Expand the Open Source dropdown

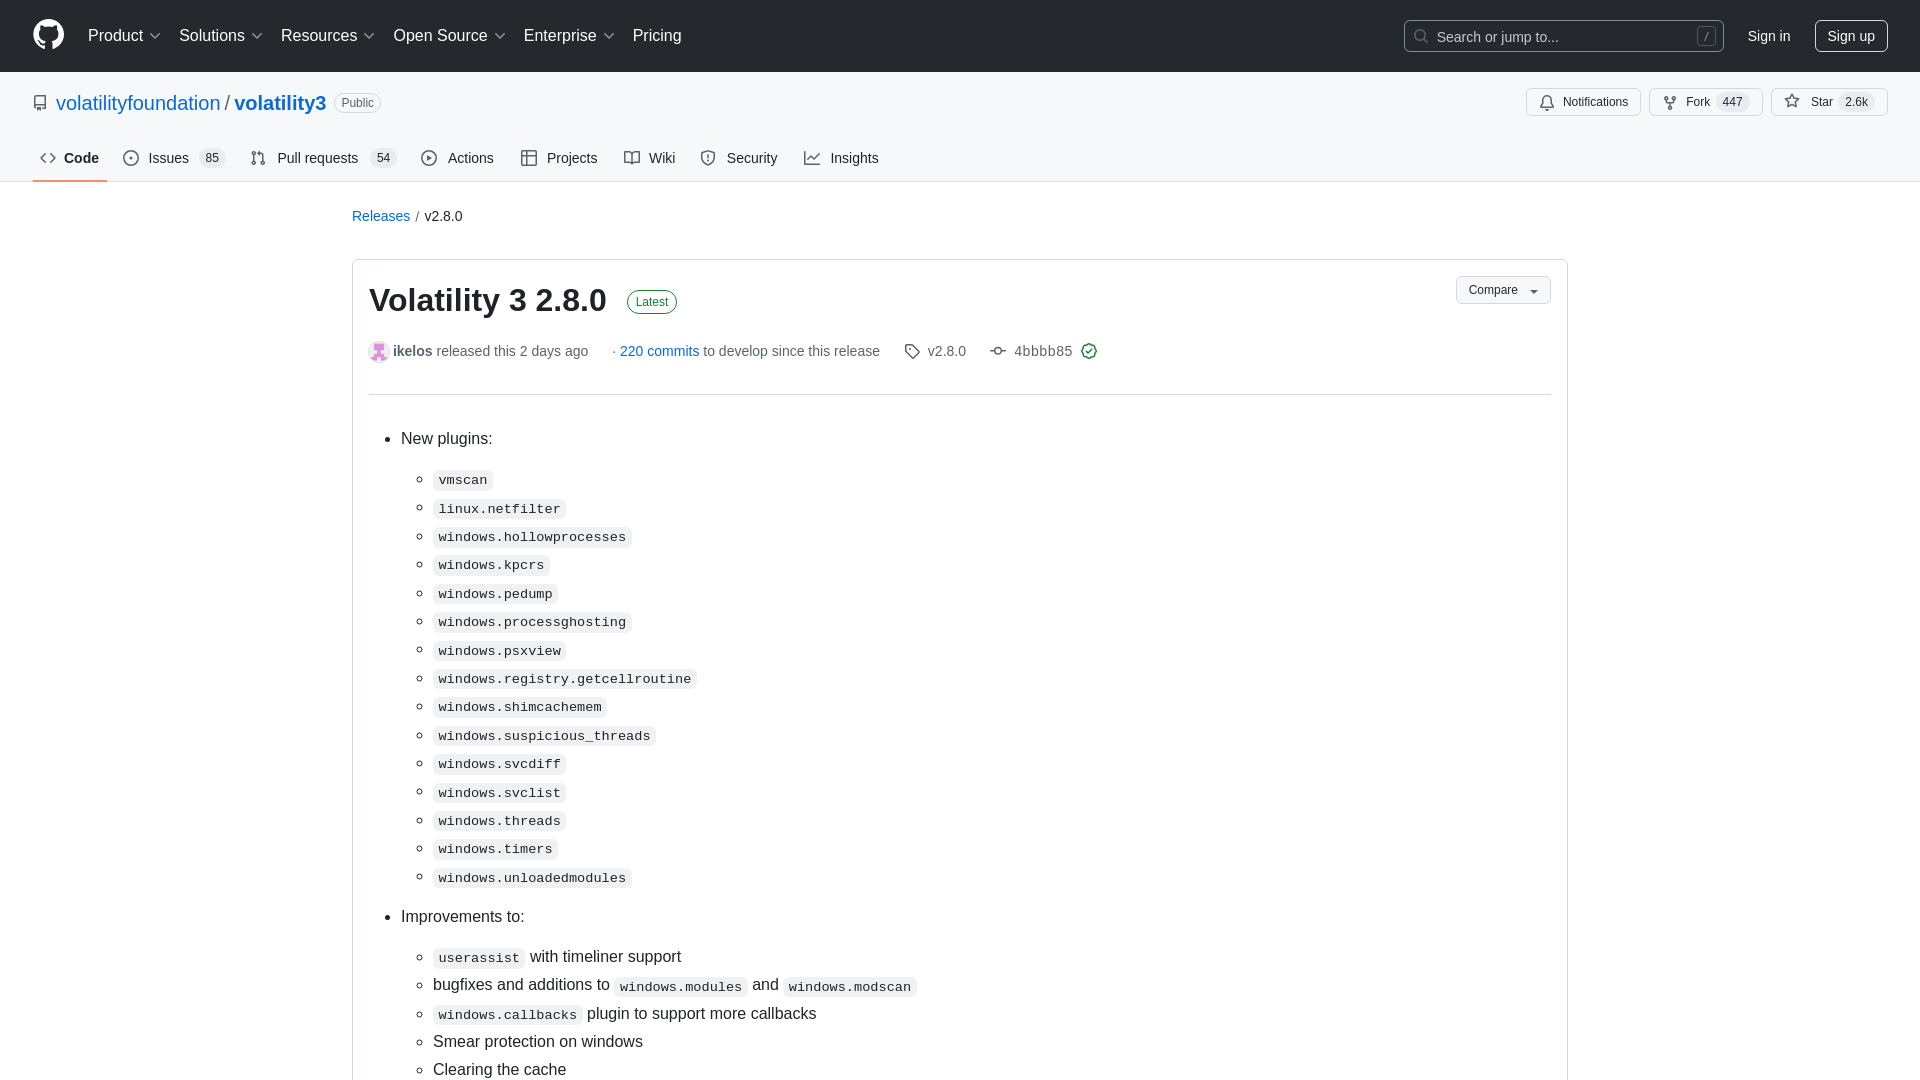[448, 36]
